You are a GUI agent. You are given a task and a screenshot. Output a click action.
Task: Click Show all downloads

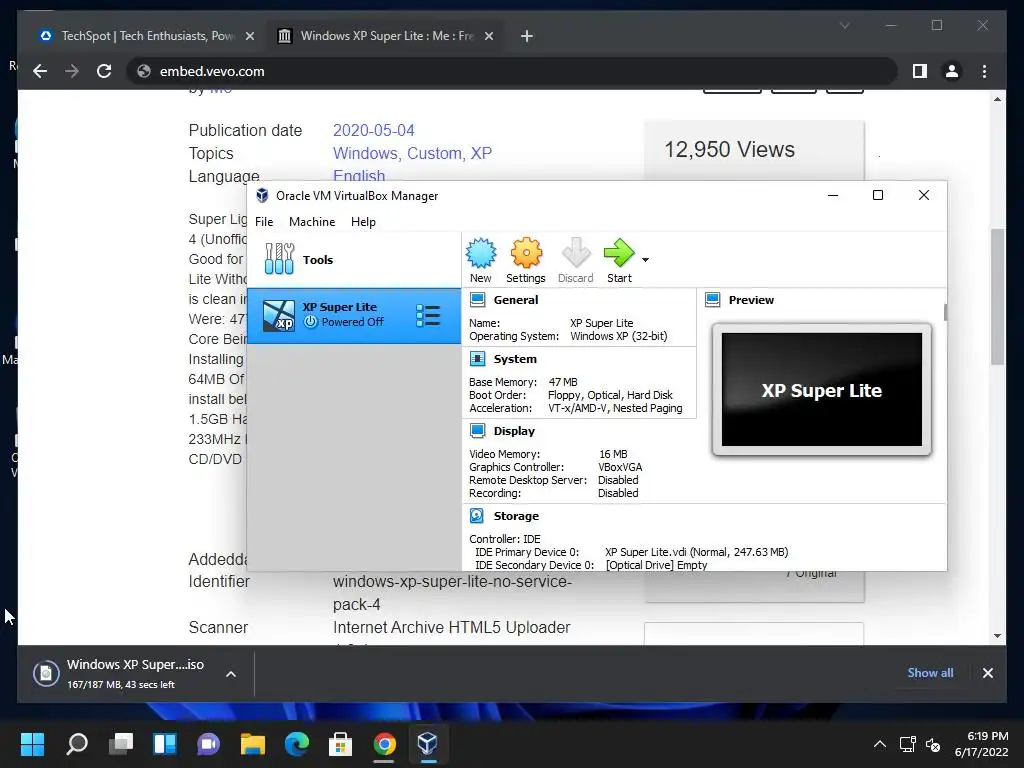pos(930,673)
